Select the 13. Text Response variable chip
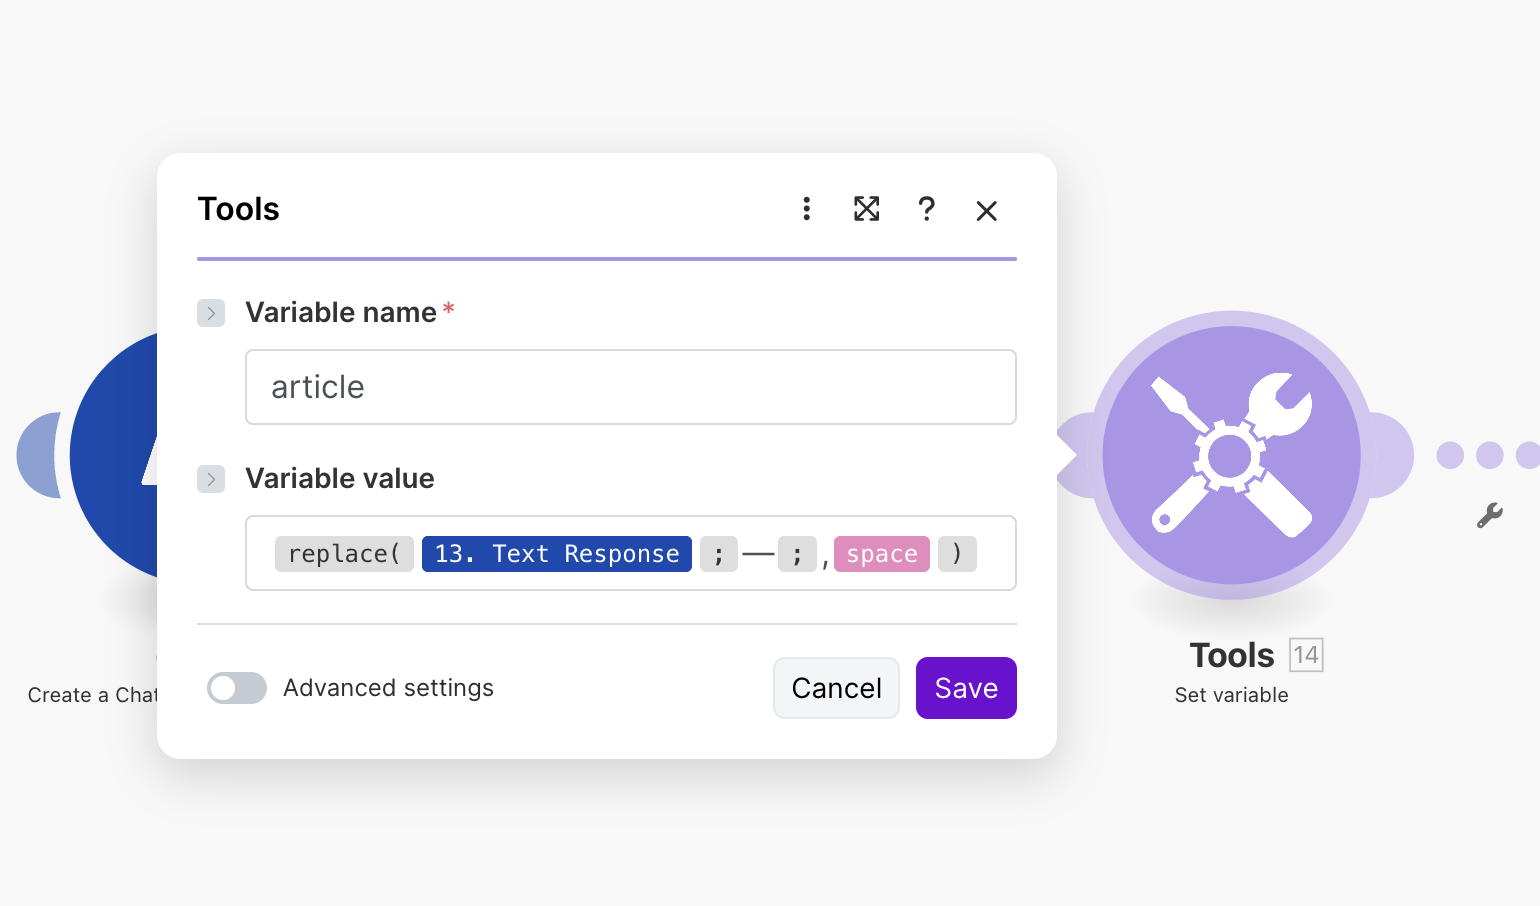Image resolution: width=1540 pixels, height=906 pixels. click(556, 553)
